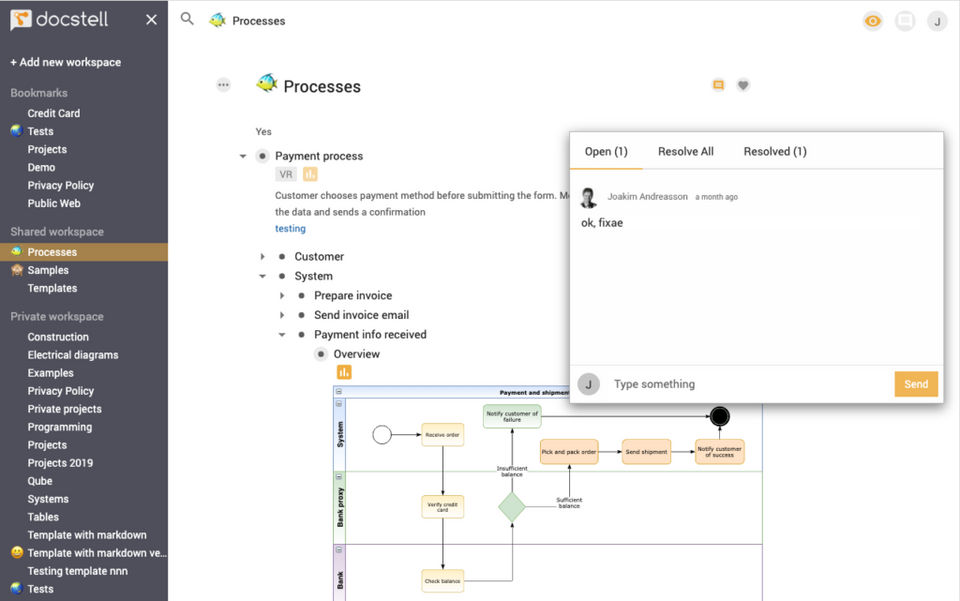Image resolution: width=960 pixels, height=601 pixels.
Task: Select the Payment process bullet
Action: pyautogui.click(x=262, y=156)
